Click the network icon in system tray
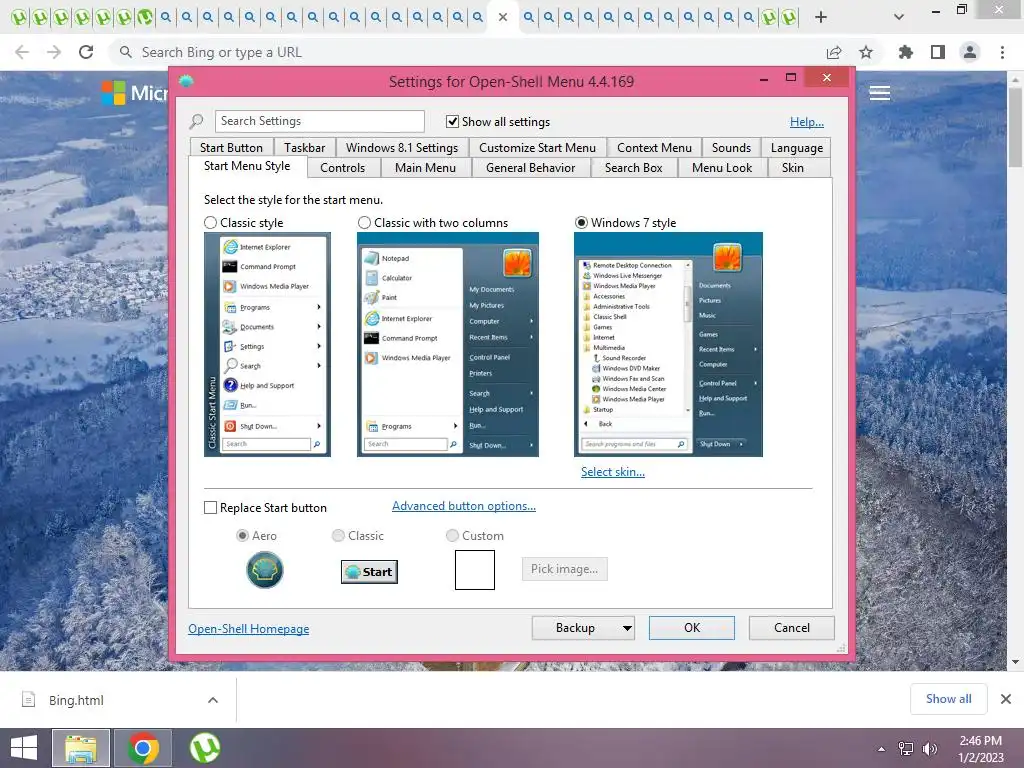This screenshot has width=1024, height=768. pos(906,749)
